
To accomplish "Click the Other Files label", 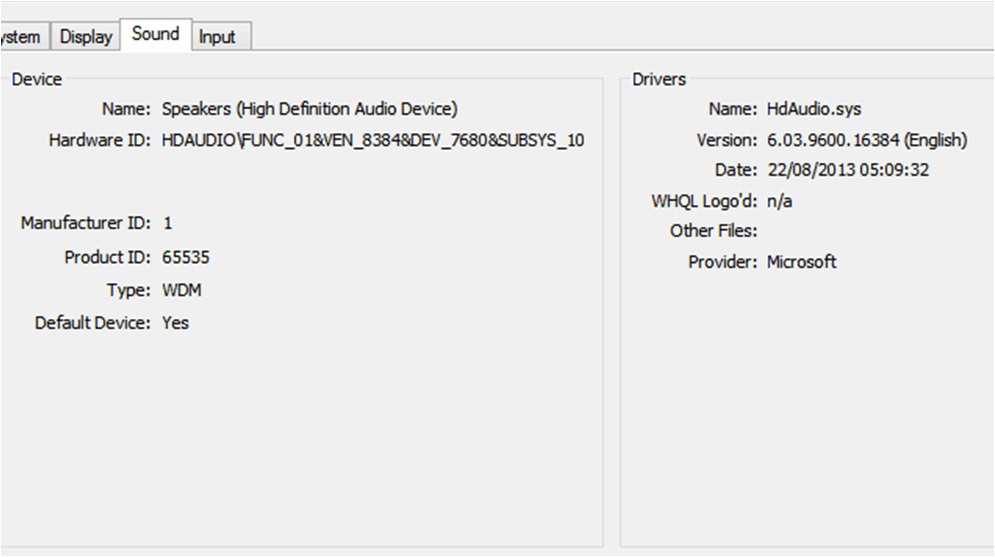I will [x=713, y=231].
